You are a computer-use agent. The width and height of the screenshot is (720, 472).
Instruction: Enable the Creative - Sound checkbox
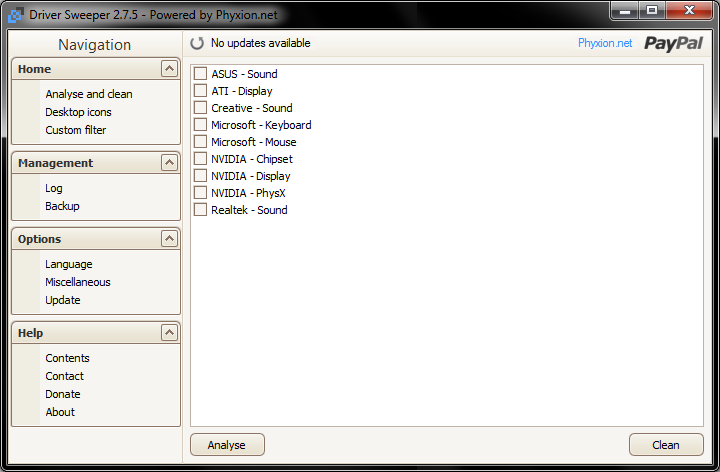[x=200, y=107]
